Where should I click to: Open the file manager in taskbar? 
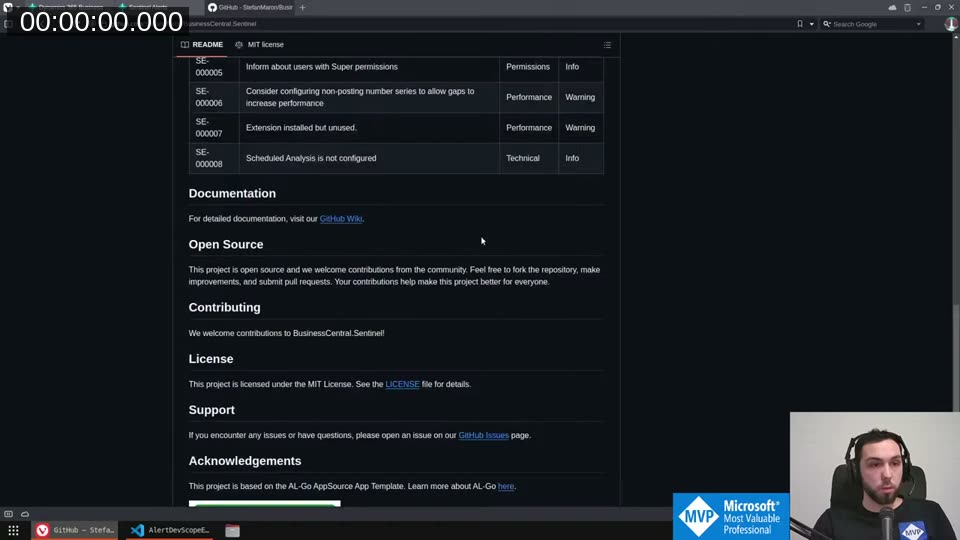pyautogui.click(x=232, y=530)
